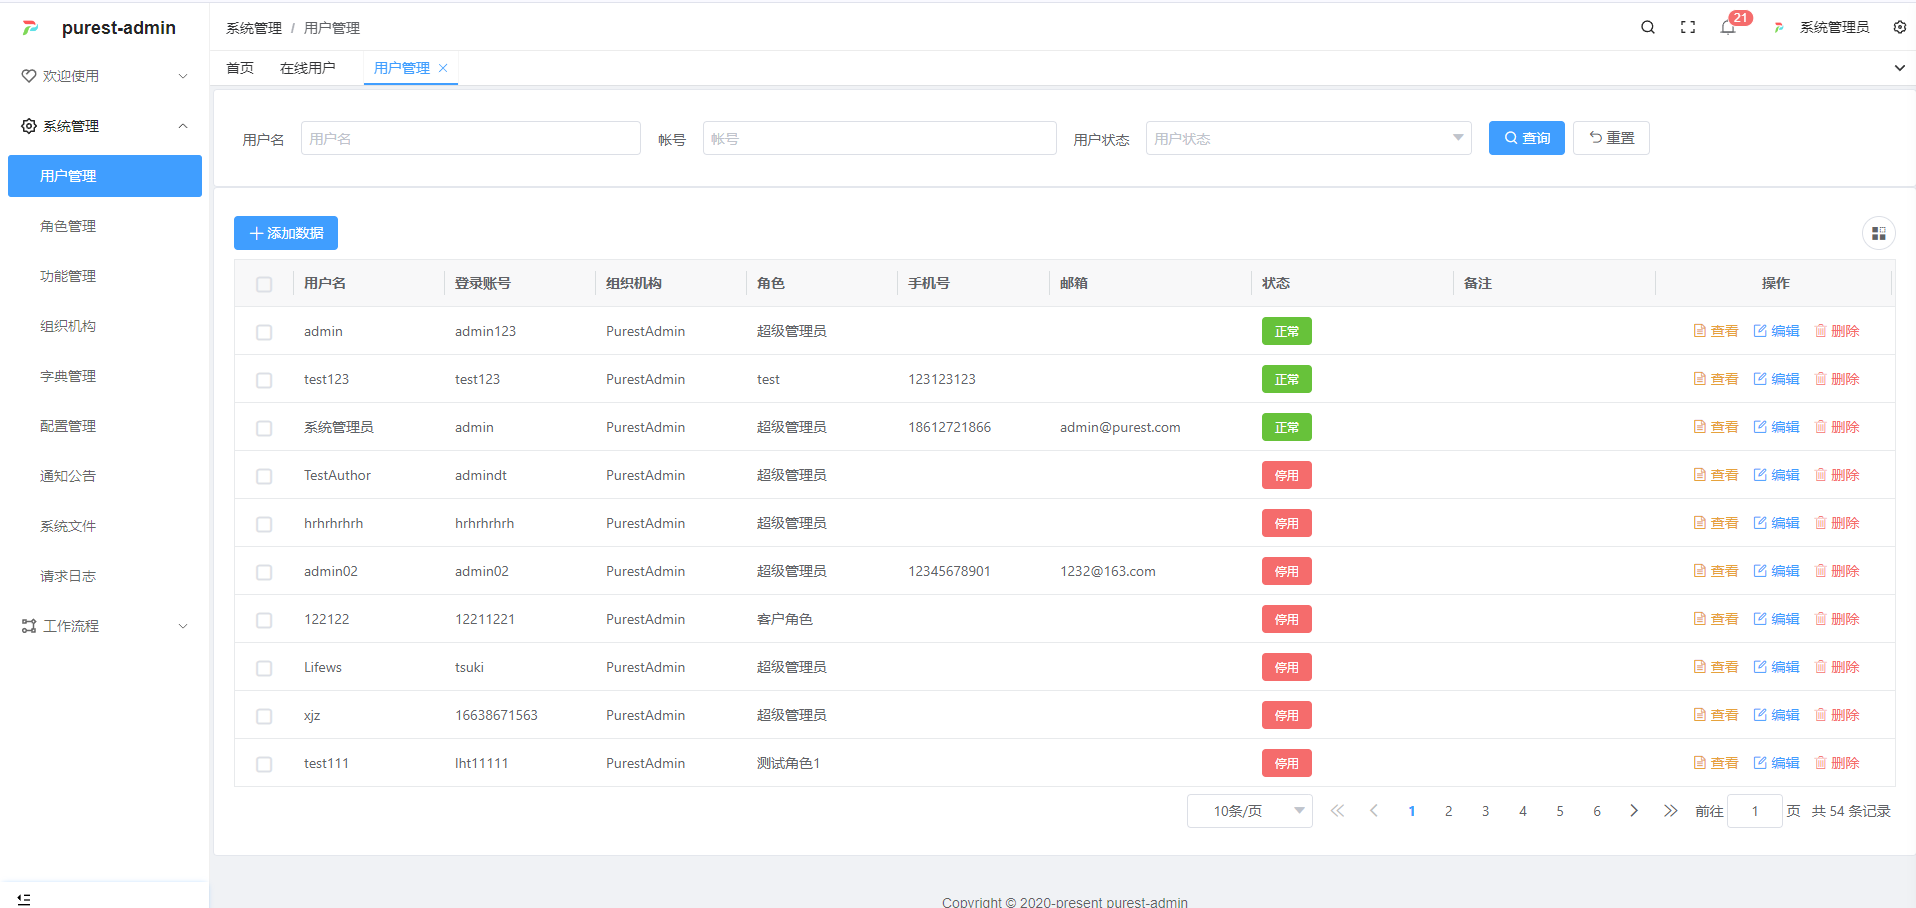Check the select-all checkbox in table header
The width and height of the screenshot is (1916, 908).
[x=264, y=284]
